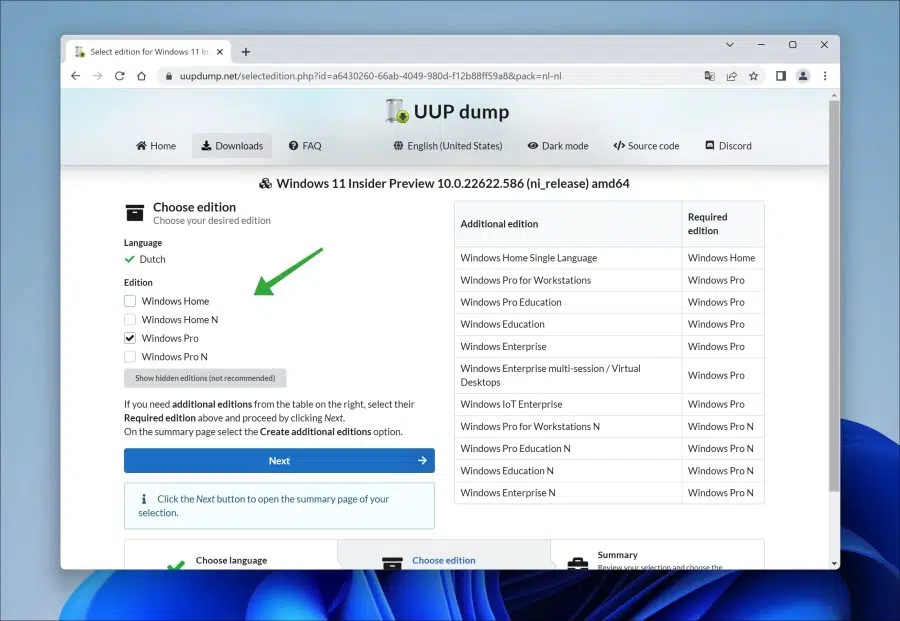The image size is (900, 621).
Task: Share this page via share icon
Action: 732,76
